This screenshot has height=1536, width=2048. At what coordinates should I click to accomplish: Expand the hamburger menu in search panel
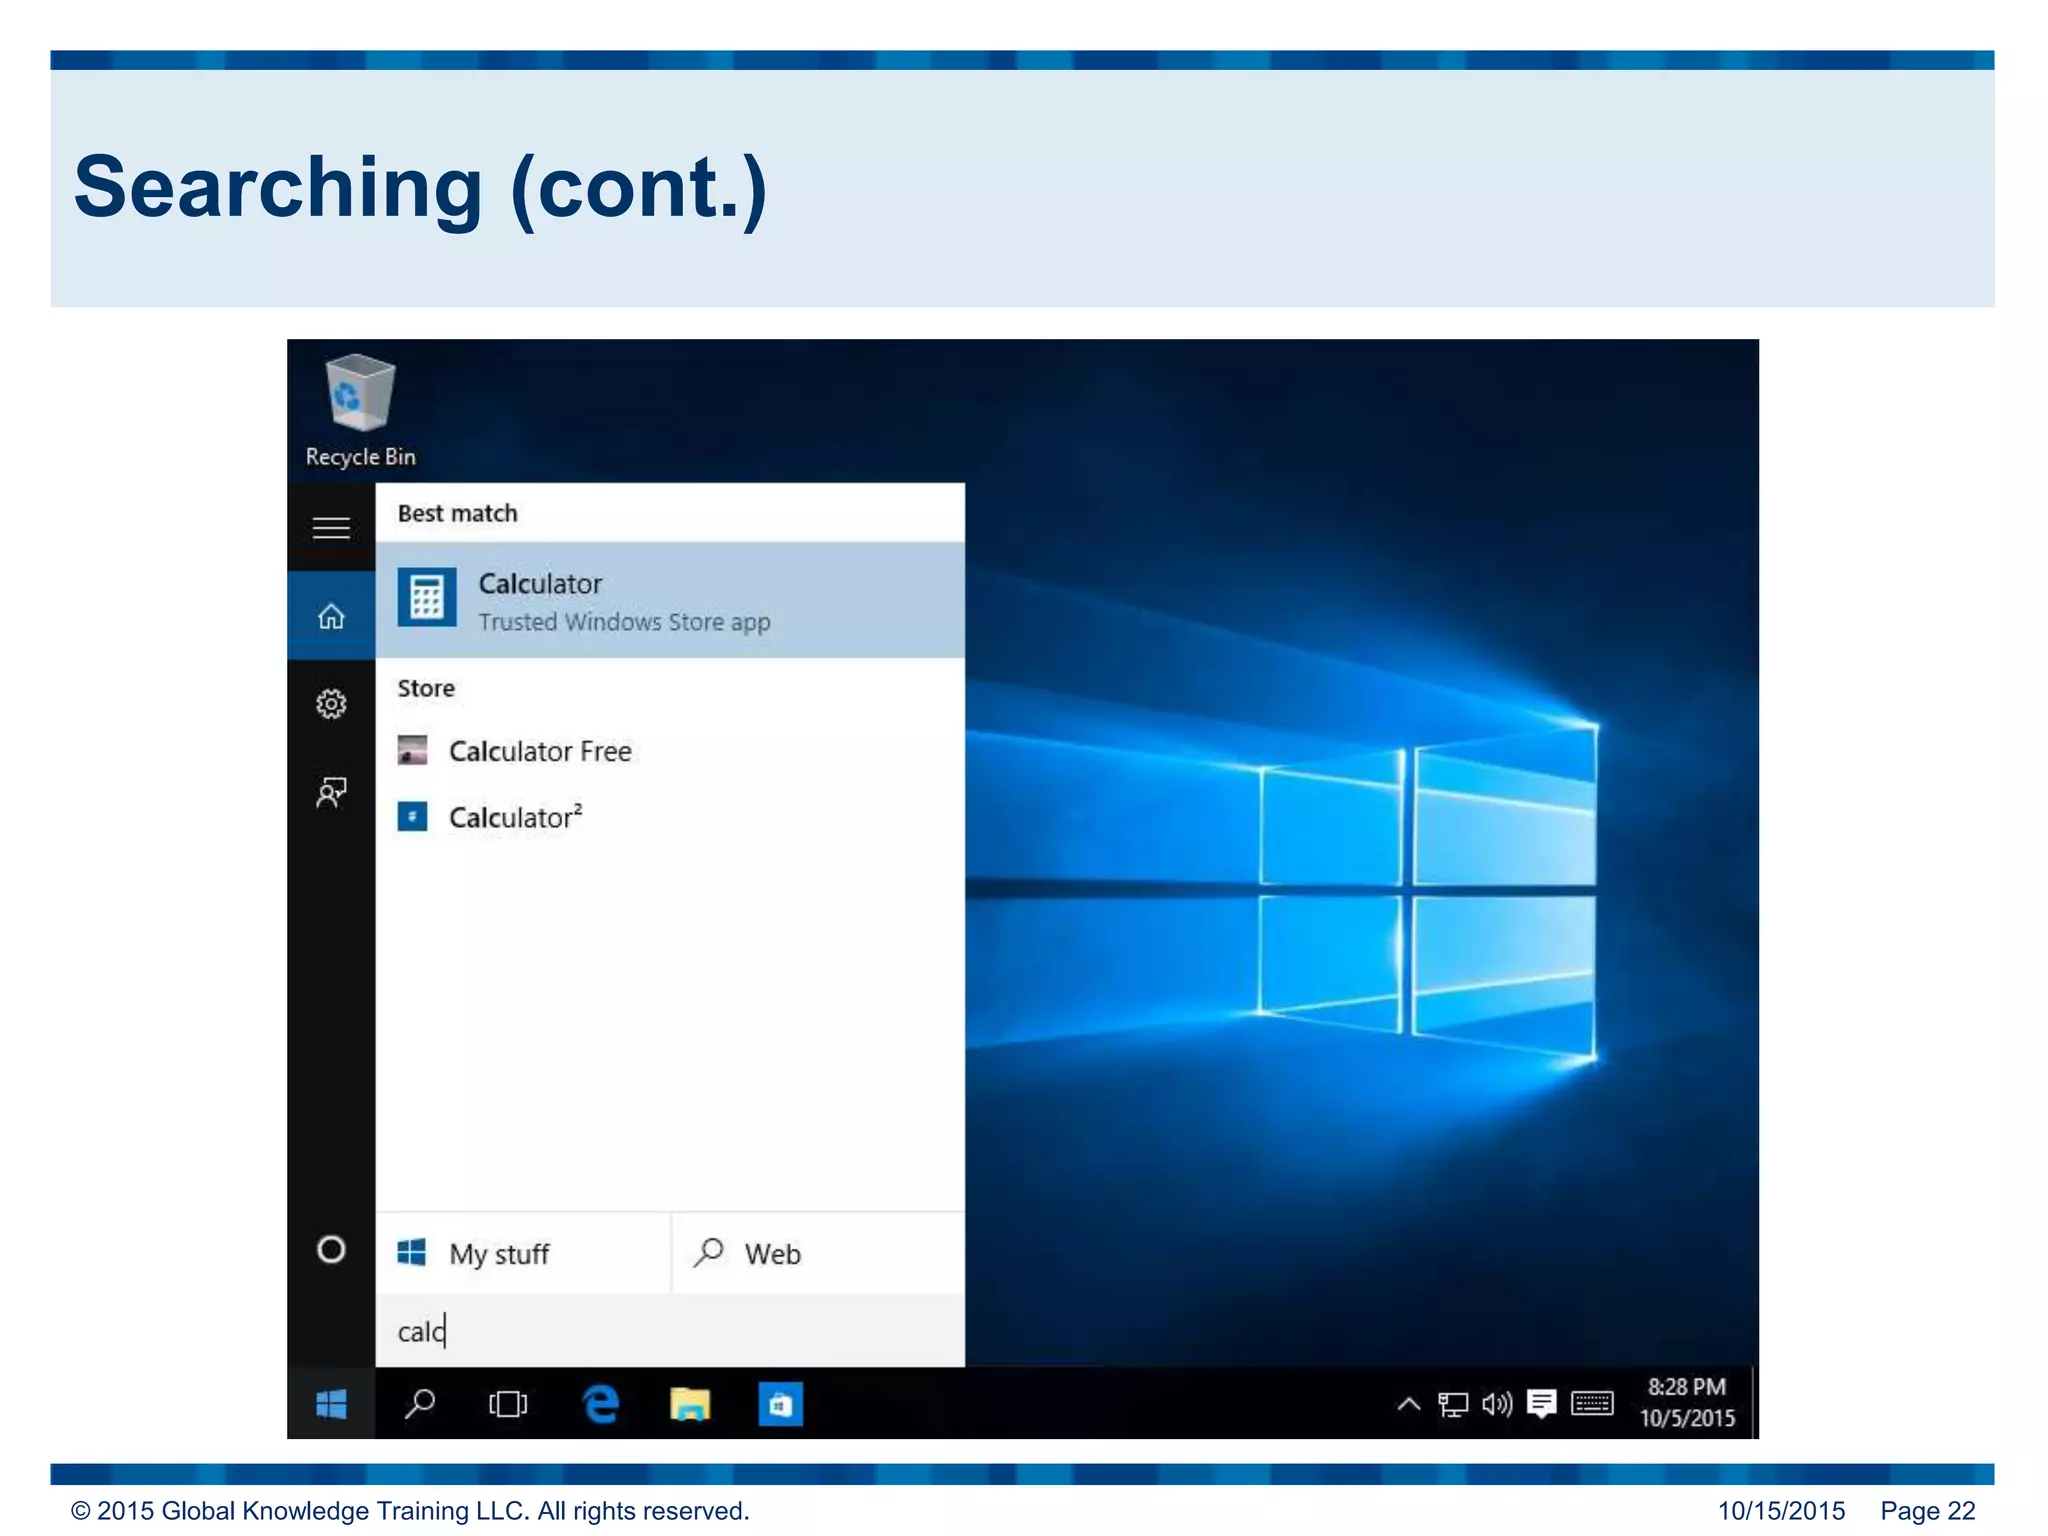tap(331, 527)
